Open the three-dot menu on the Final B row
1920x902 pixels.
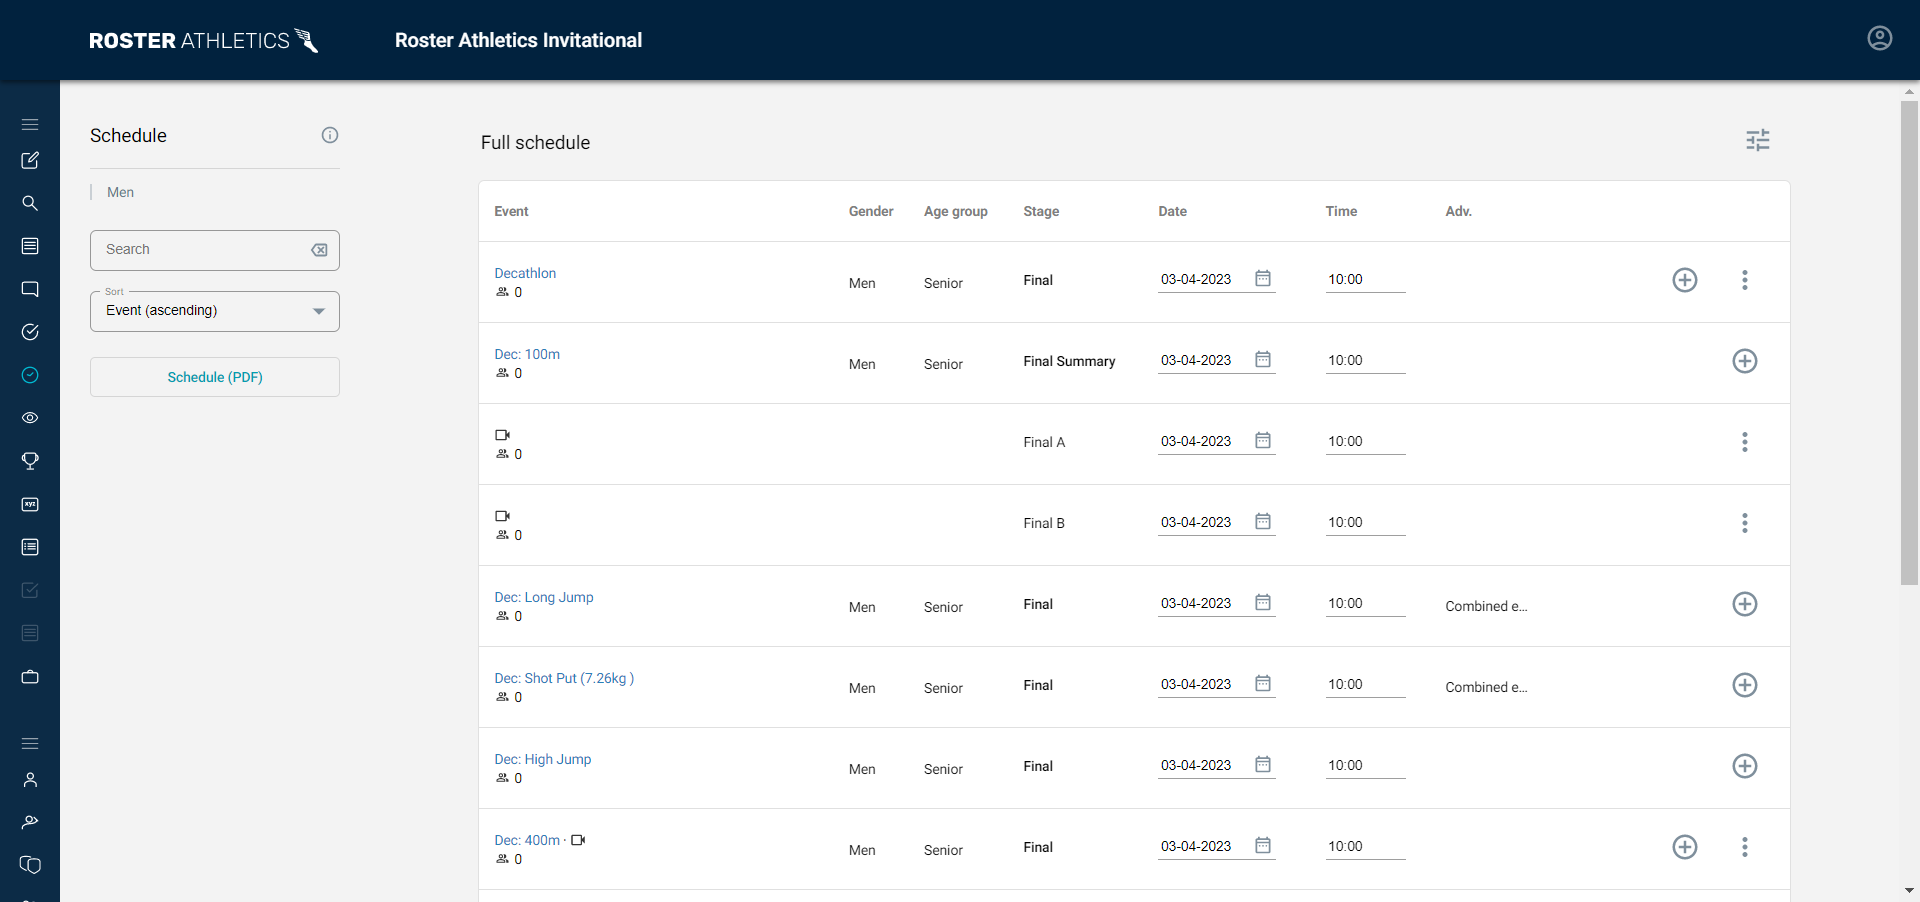click(x=1744, y=523)
